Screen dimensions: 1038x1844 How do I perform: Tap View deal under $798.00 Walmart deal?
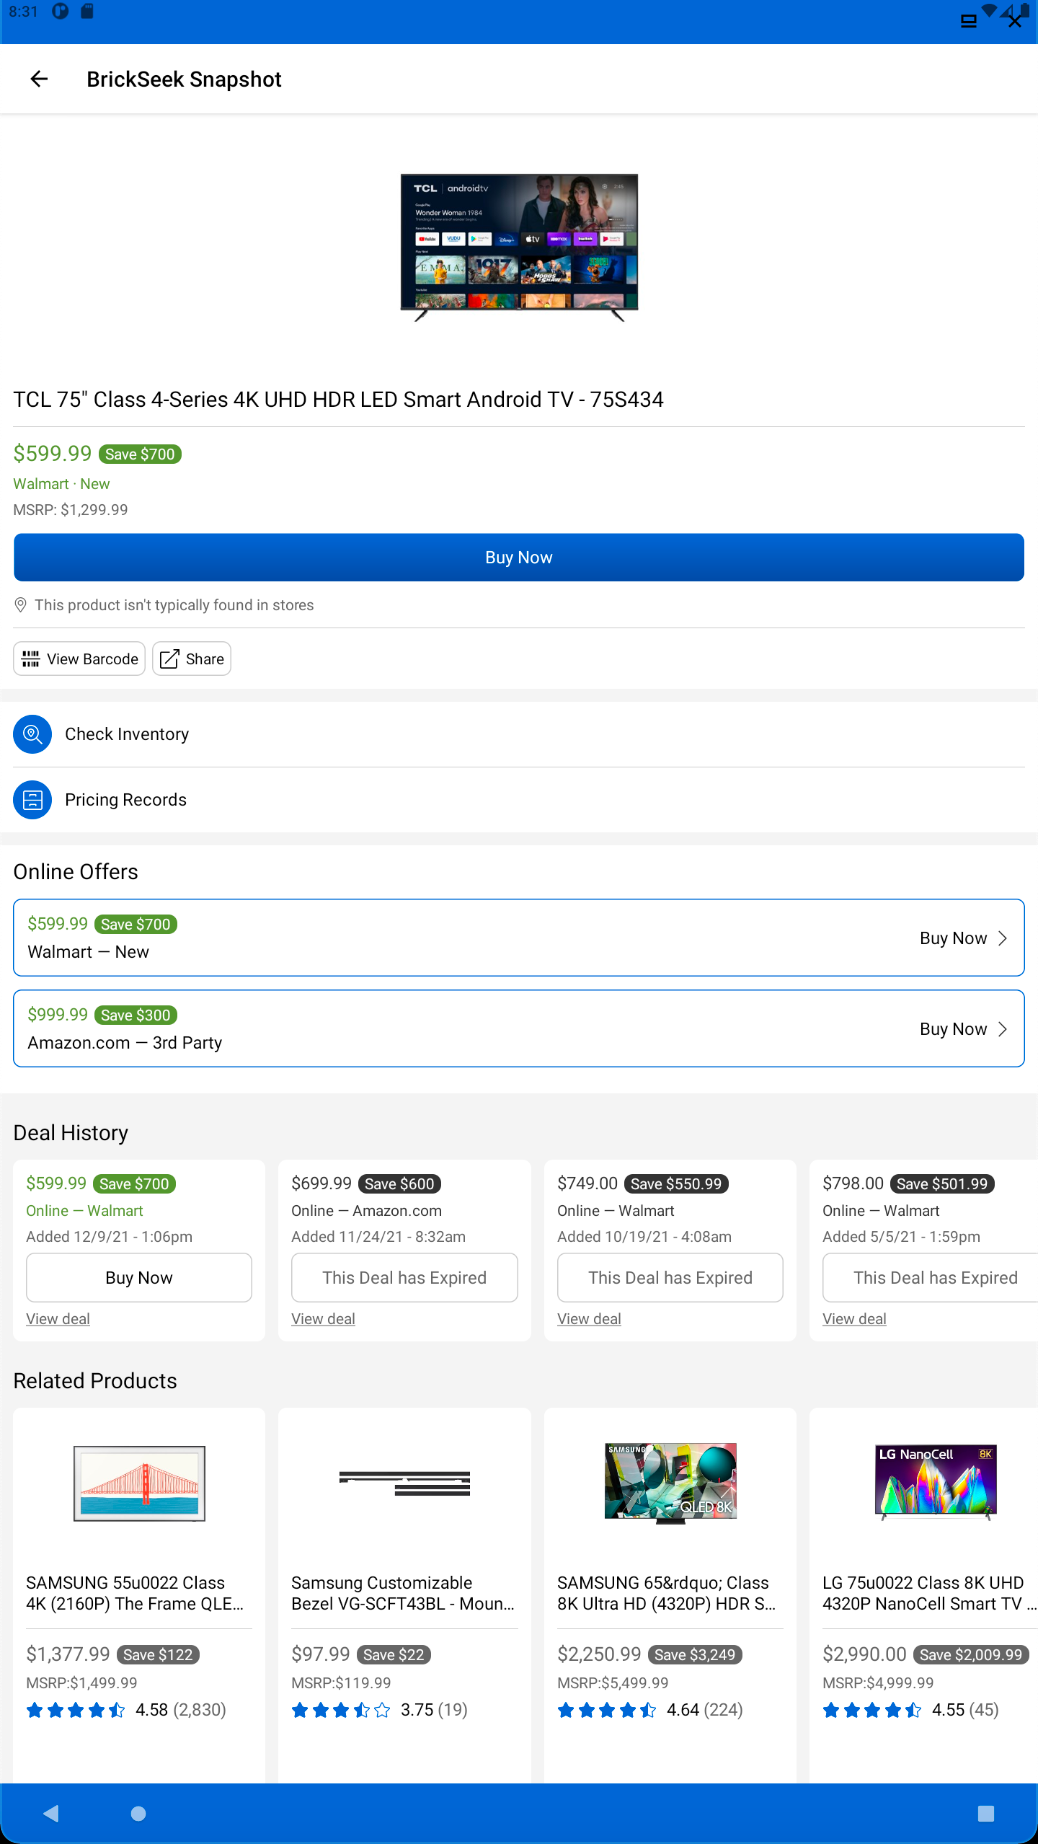[x=854, y=1319]
